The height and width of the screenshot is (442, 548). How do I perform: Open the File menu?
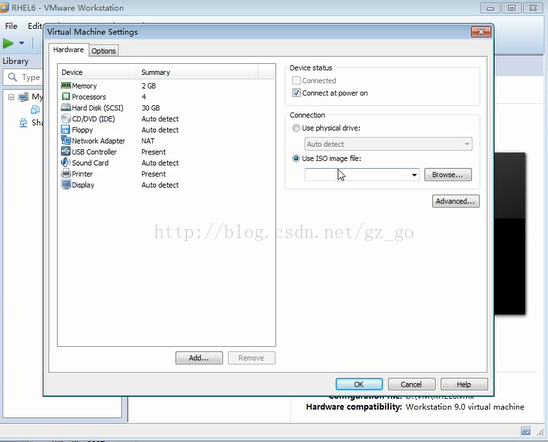pos(11,26)
